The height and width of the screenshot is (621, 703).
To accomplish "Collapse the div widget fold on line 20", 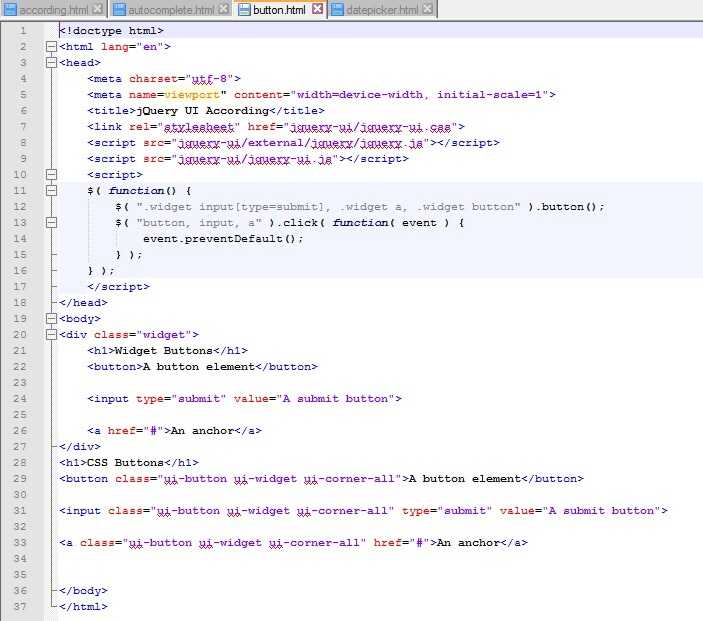I will [52, 334].
